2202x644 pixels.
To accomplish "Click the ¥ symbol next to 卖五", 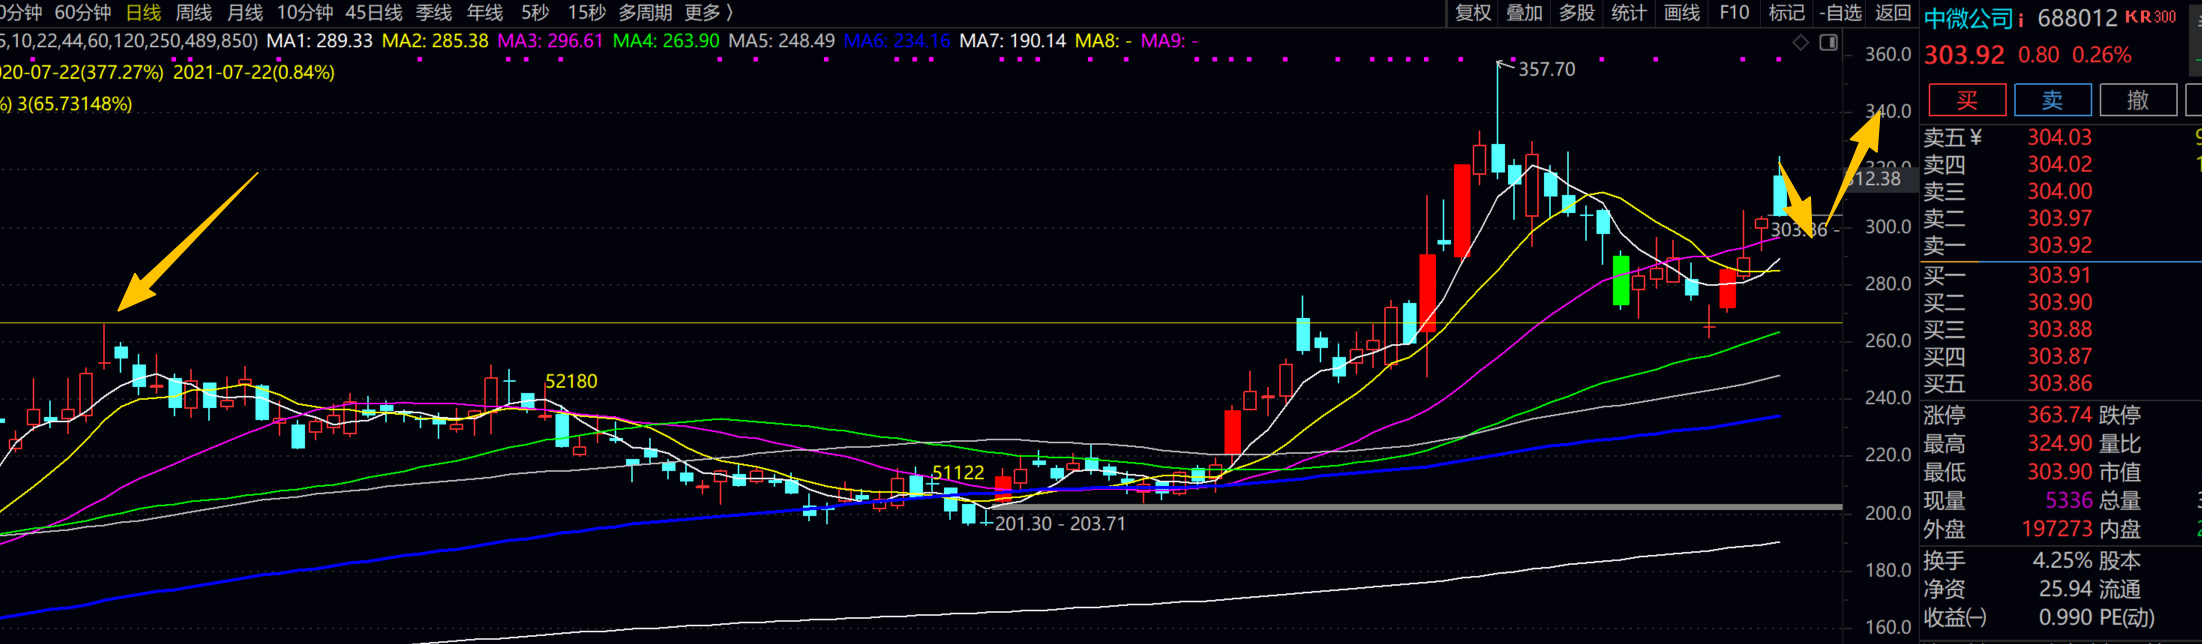I will [x=1975, y=138].
